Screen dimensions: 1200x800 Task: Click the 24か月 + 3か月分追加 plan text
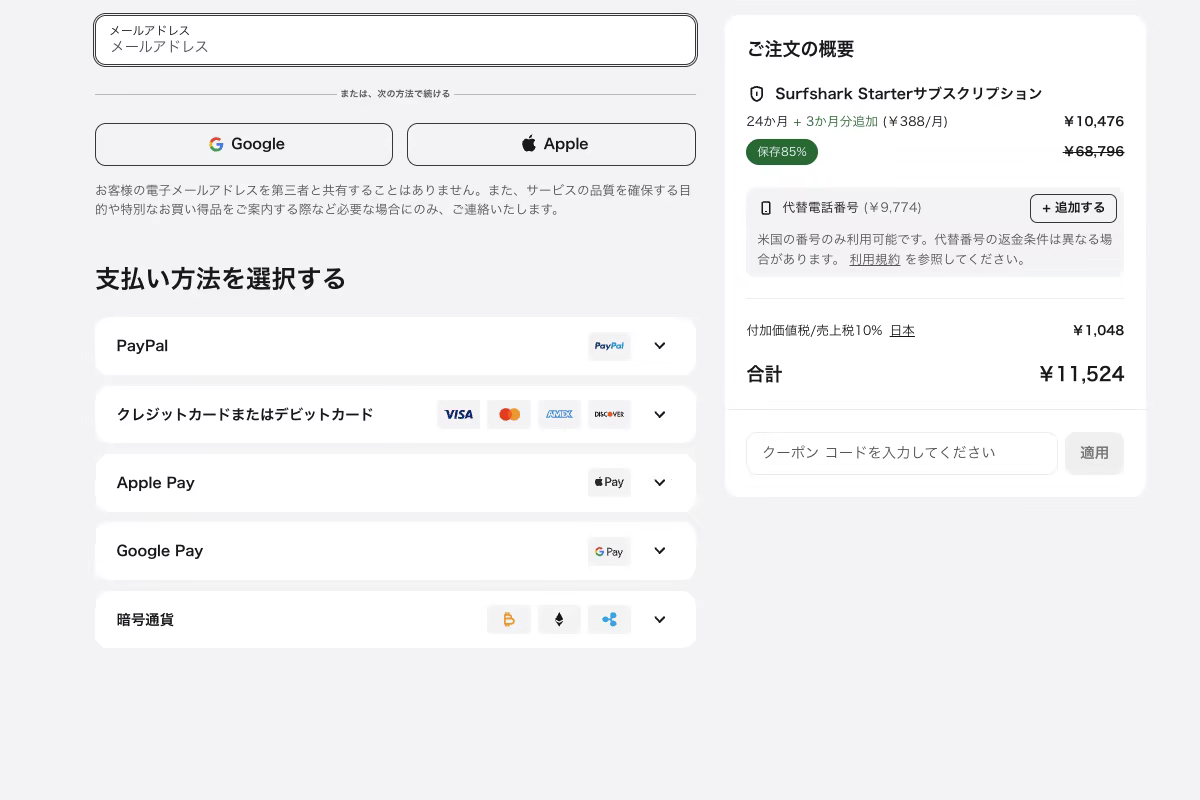pos(812,121)
